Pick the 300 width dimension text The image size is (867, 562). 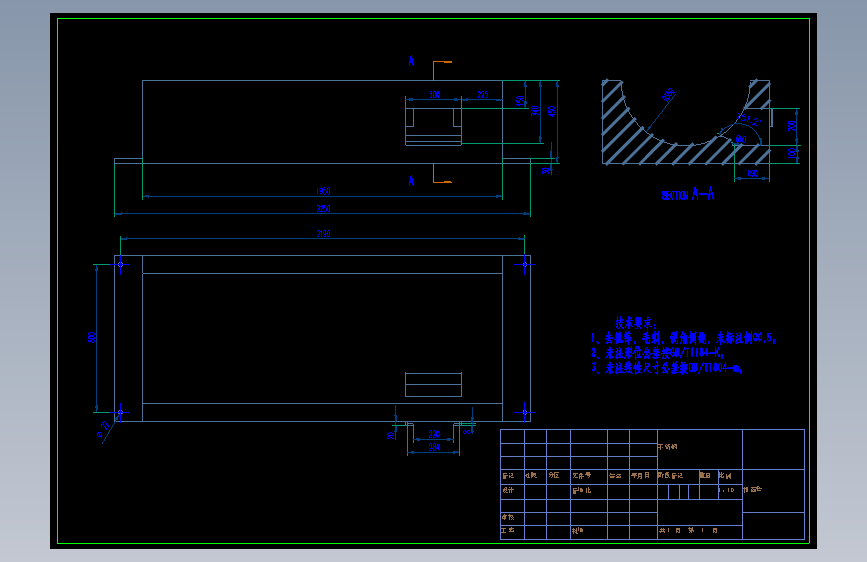434,95
